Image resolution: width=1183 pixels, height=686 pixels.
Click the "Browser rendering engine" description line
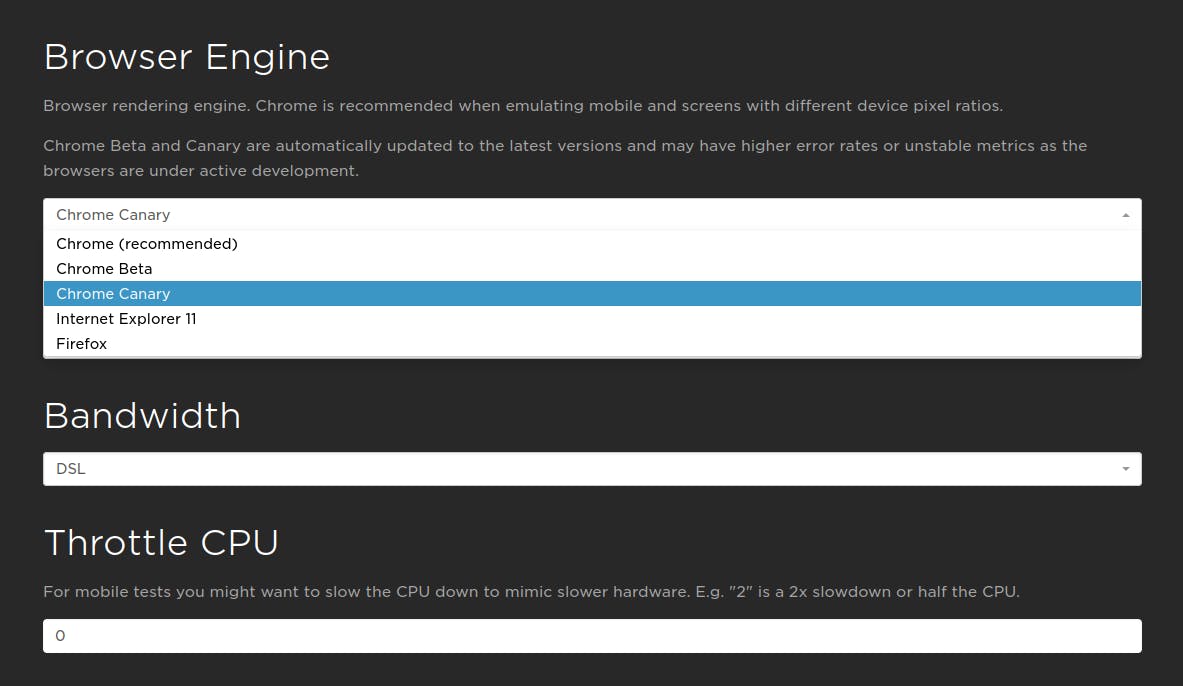click(522, 106)
